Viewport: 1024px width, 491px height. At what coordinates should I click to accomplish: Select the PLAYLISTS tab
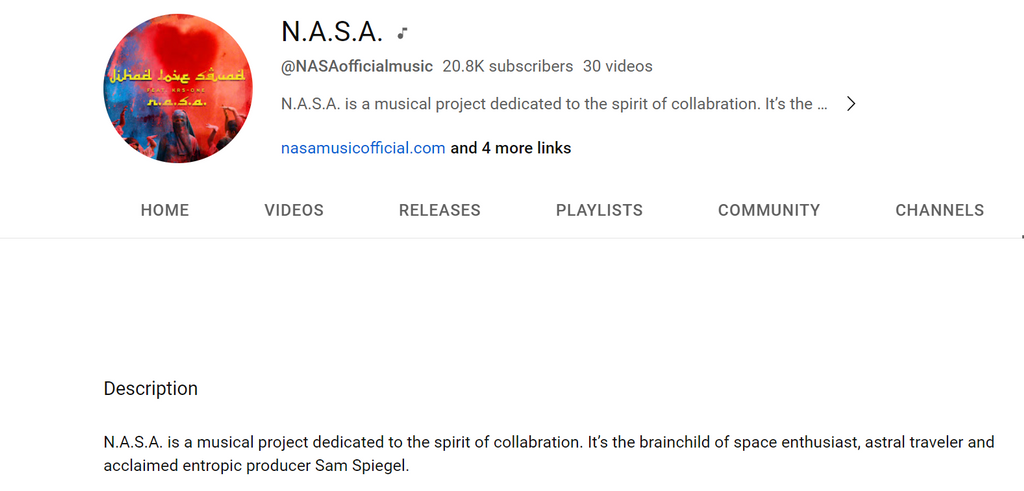tap(600, 210)
